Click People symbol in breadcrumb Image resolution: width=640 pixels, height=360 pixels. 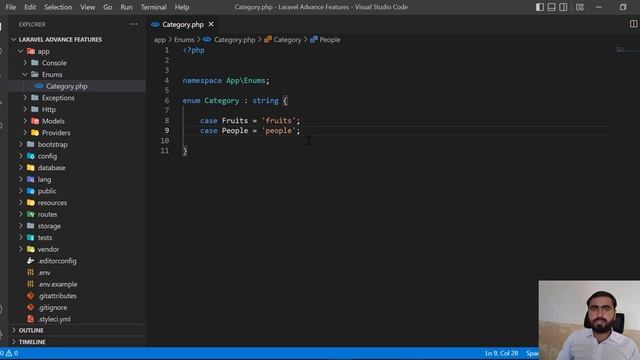(x=330, y=40)
